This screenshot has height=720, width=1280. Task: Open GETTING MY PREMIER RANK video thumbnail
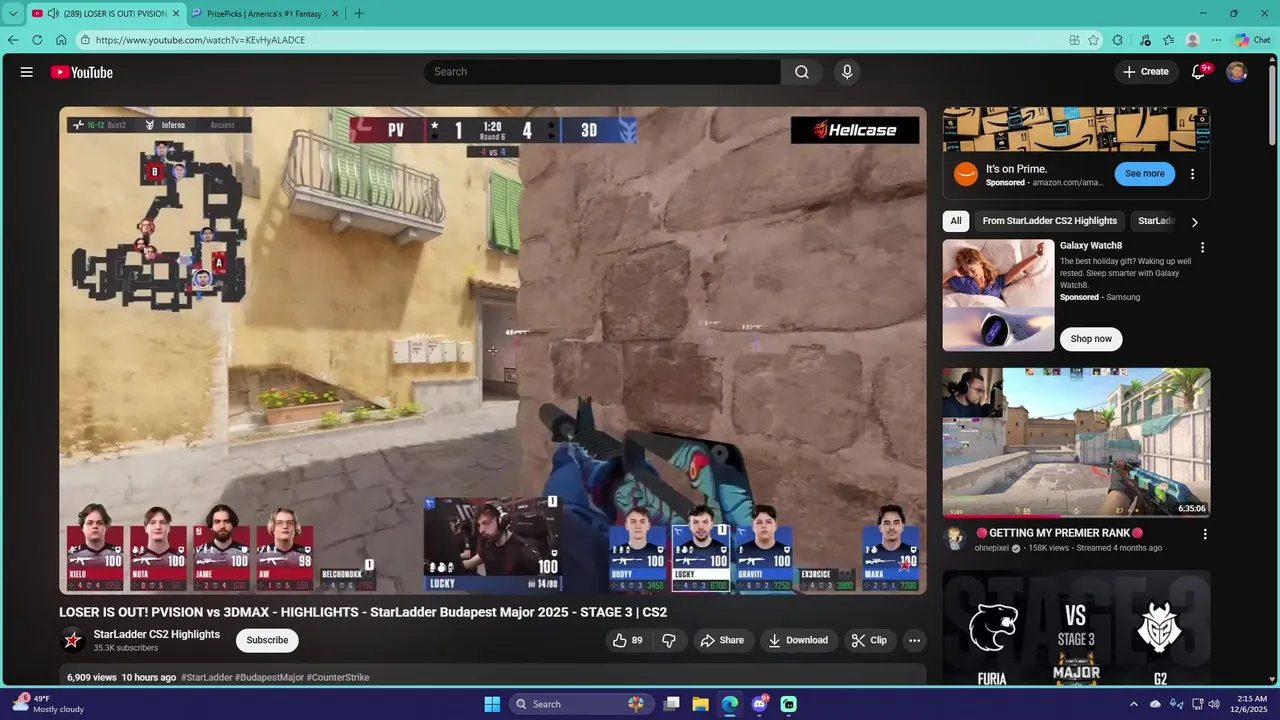1076,443
